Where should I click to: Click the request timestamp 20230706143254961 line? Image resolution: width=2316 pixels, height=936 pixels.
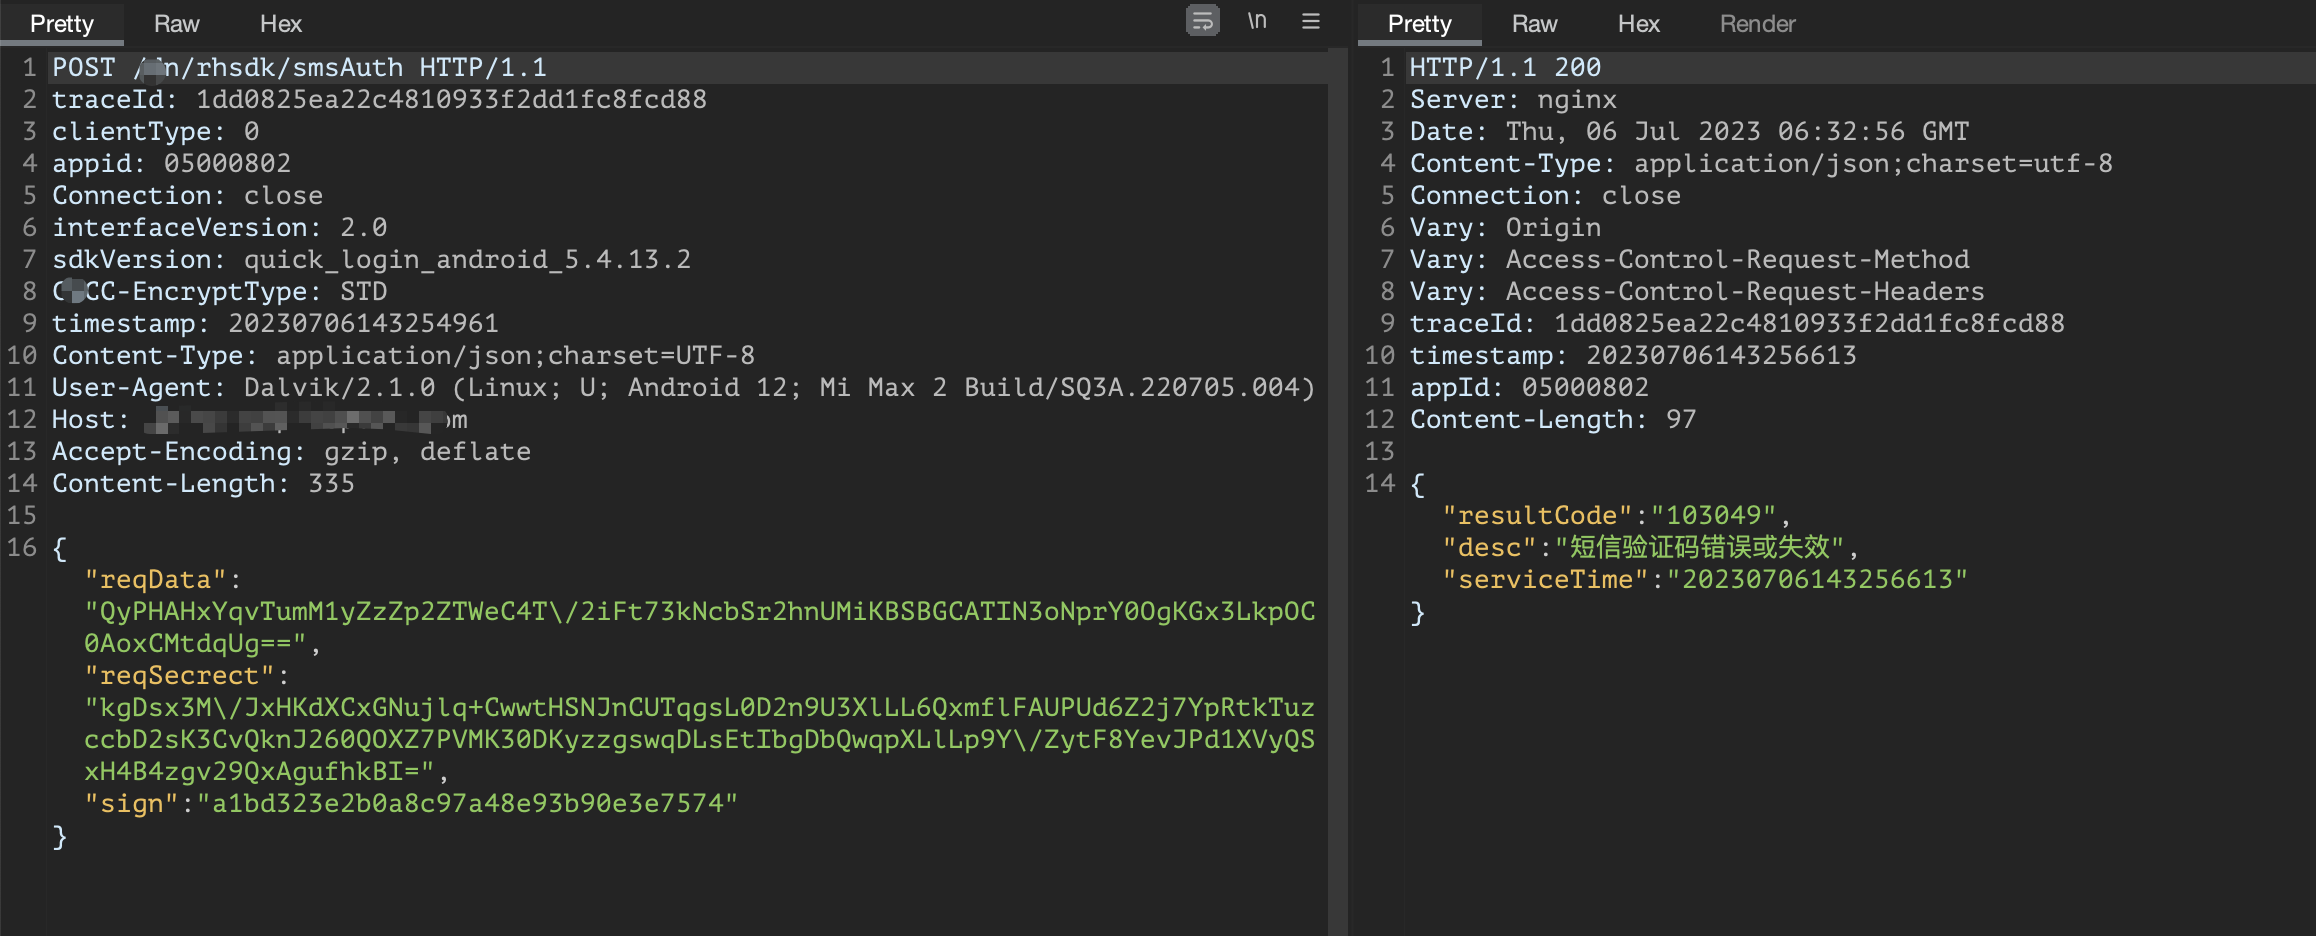pyautogui.click(x=275, y=324)
